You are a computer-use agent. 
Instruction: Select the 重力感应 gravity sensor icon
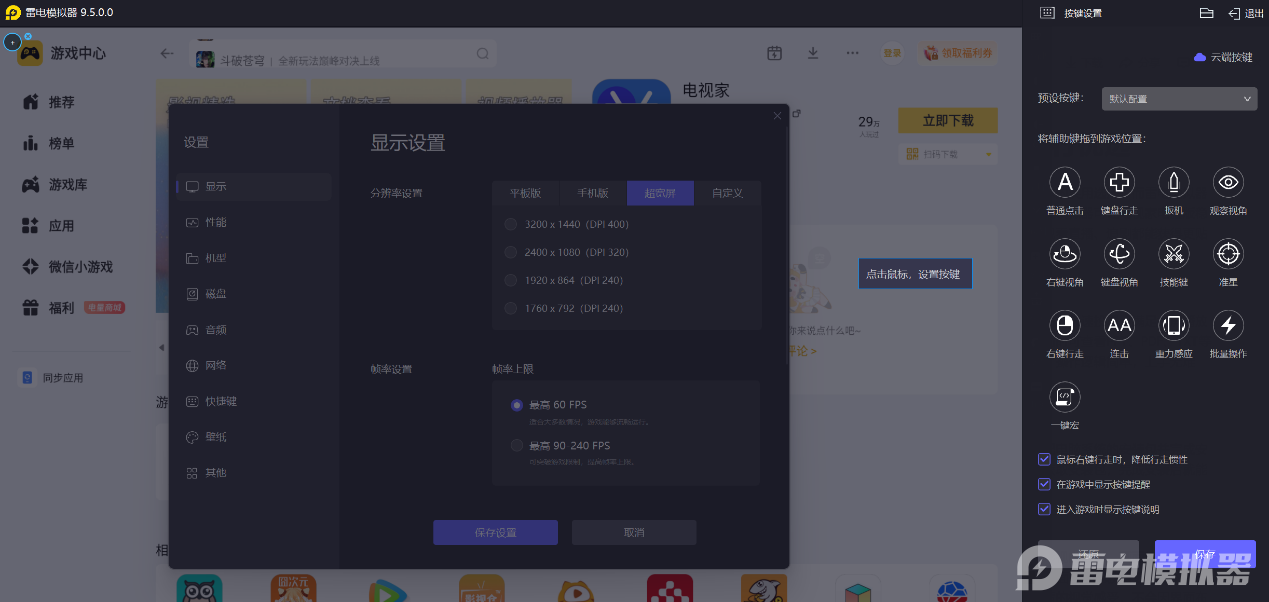tap(1173, 325)
